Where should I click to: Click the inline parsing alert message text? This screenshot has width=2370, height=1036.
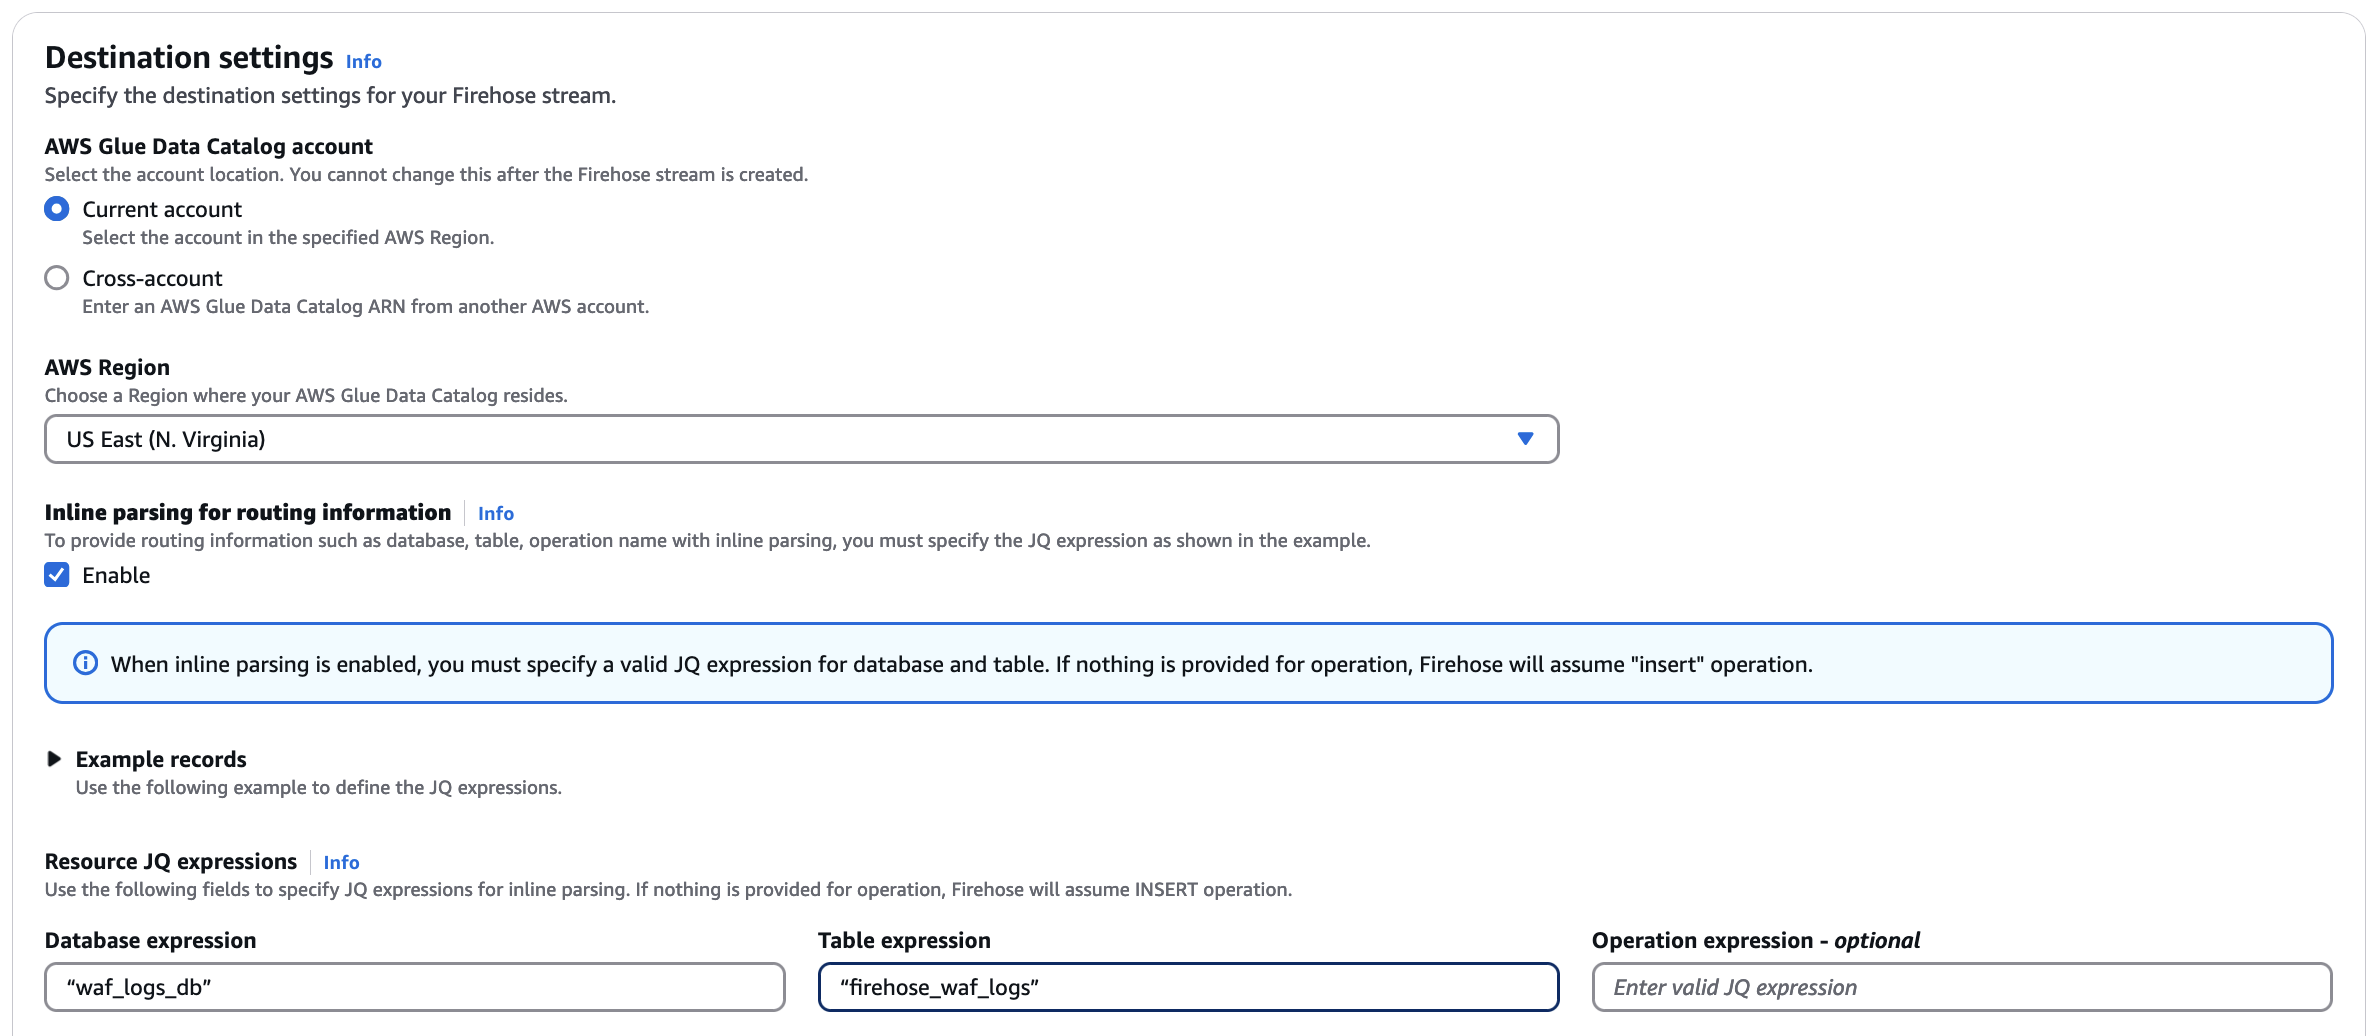961,664
